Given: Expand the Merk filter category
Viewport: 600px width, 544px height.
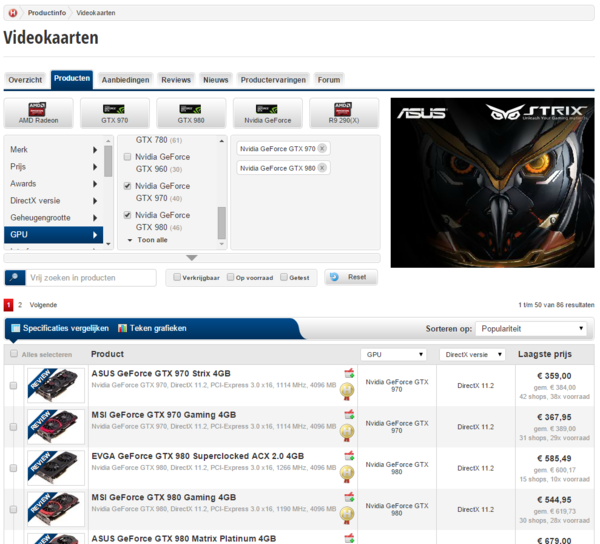Looking at the screenshot, I should pos(54,150).
